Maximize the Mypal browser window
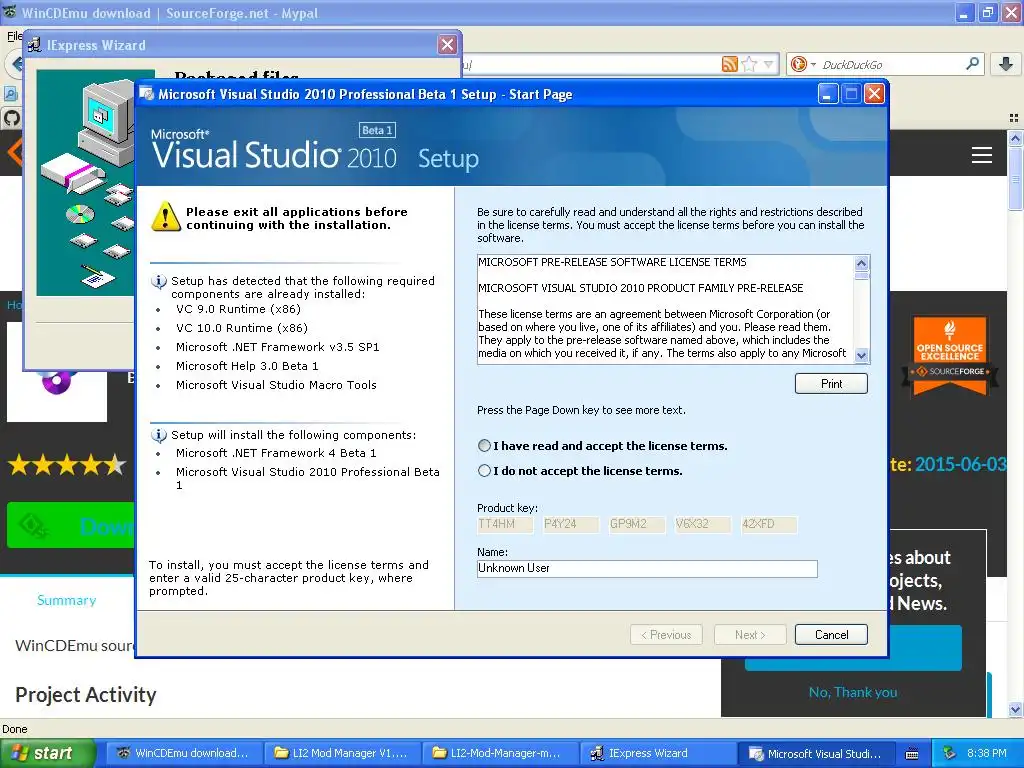Screen dimensions: 1024x768 click(988, 12)
